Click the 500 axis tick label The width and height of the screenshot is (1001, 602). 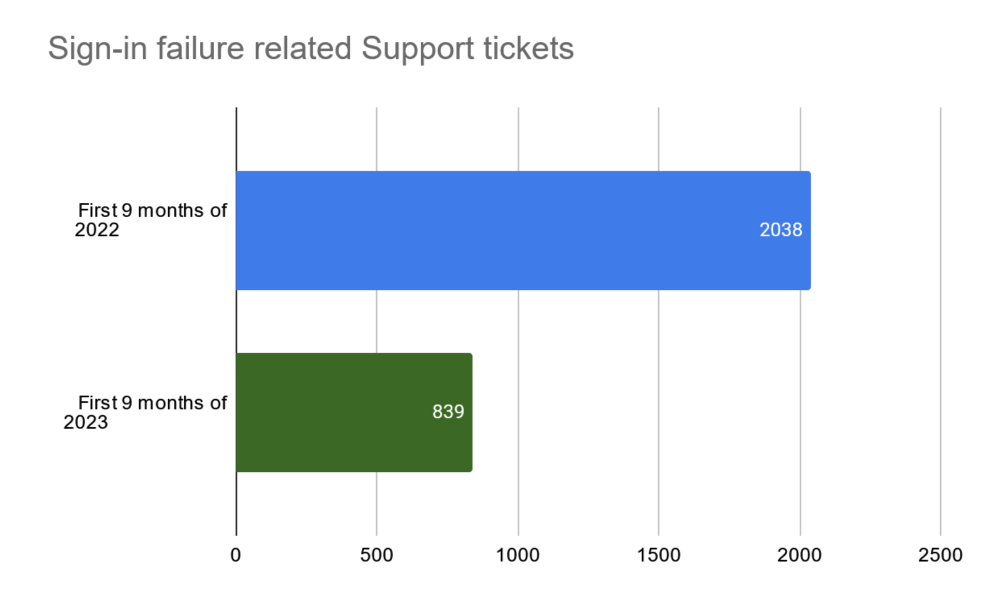click(x=377, y=555)
